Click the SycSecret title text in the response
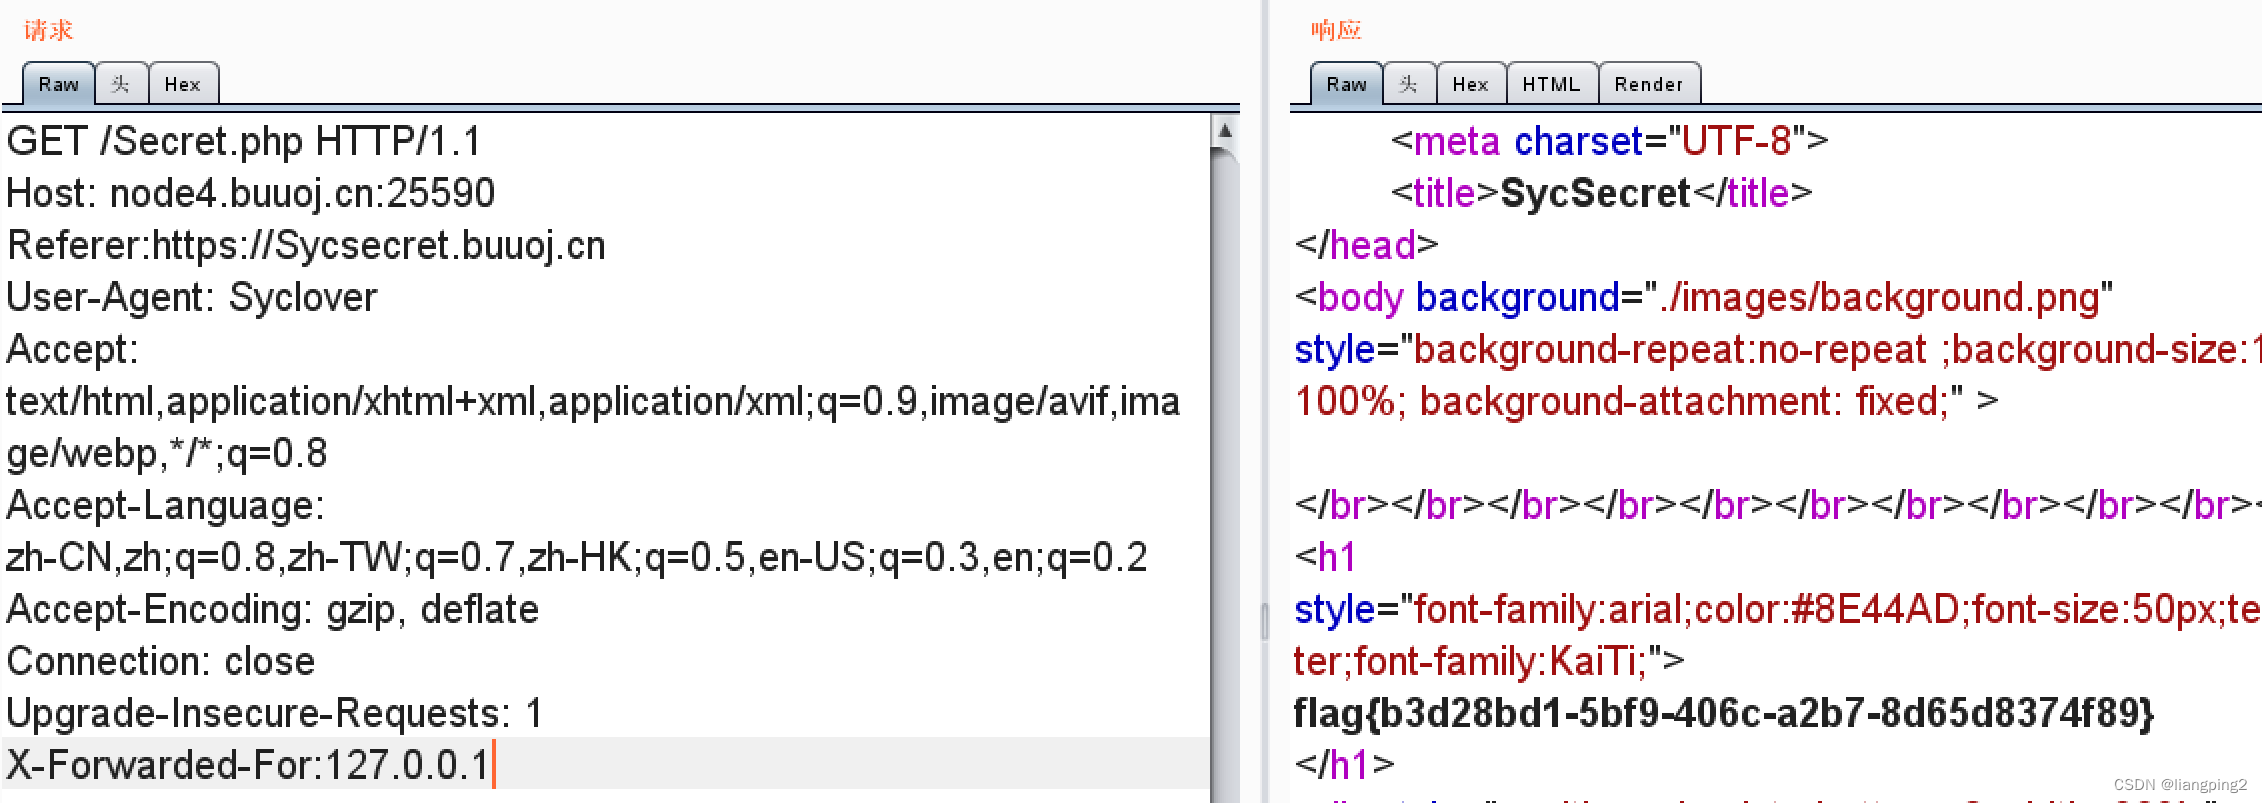 1595,193
